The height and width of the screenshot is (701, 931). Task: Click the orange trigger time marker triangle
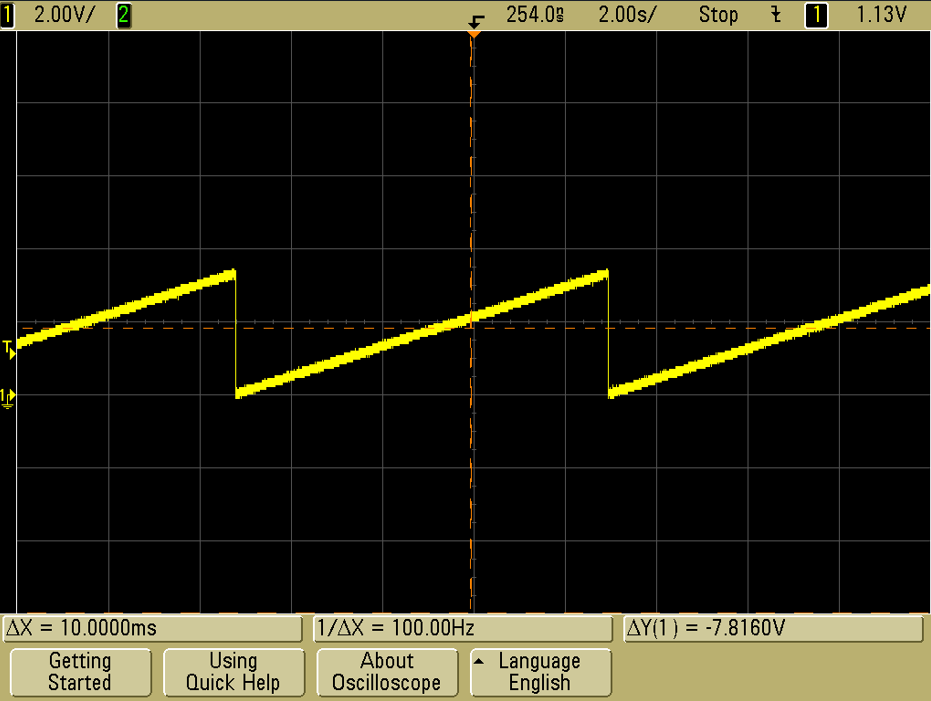pos(474,35)
